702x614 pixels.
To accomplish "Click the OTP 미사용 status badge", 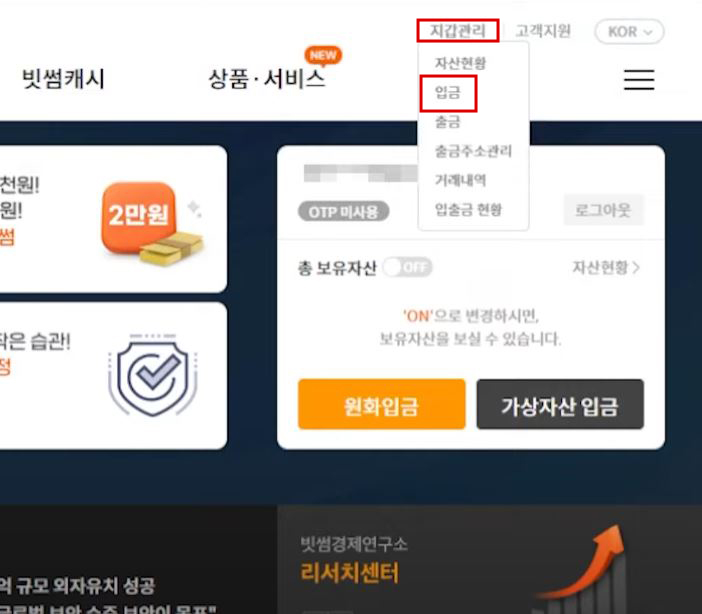I will coord(343,211).
